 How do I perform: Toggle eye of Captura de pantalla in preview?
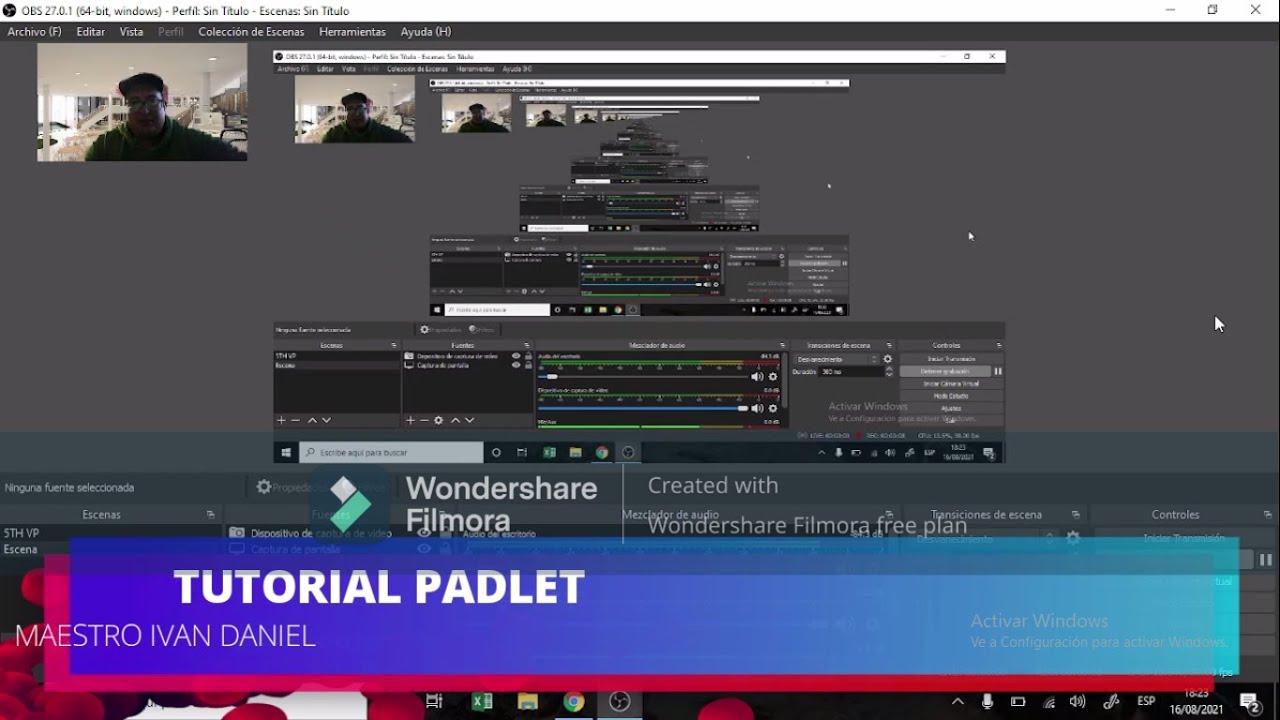click(516, 365)
